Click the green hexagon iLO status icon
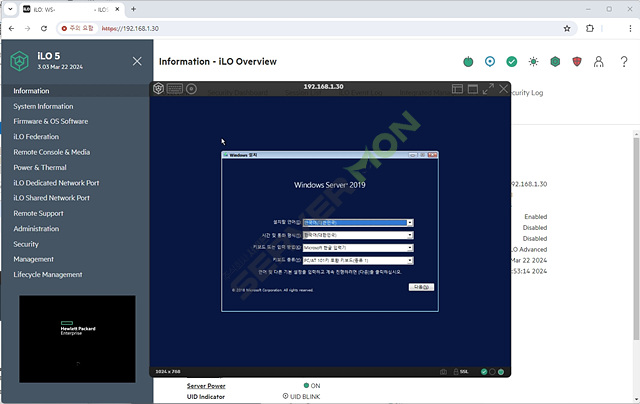Image resolution: width=640 pixels, height=404 pixels. 555,62
